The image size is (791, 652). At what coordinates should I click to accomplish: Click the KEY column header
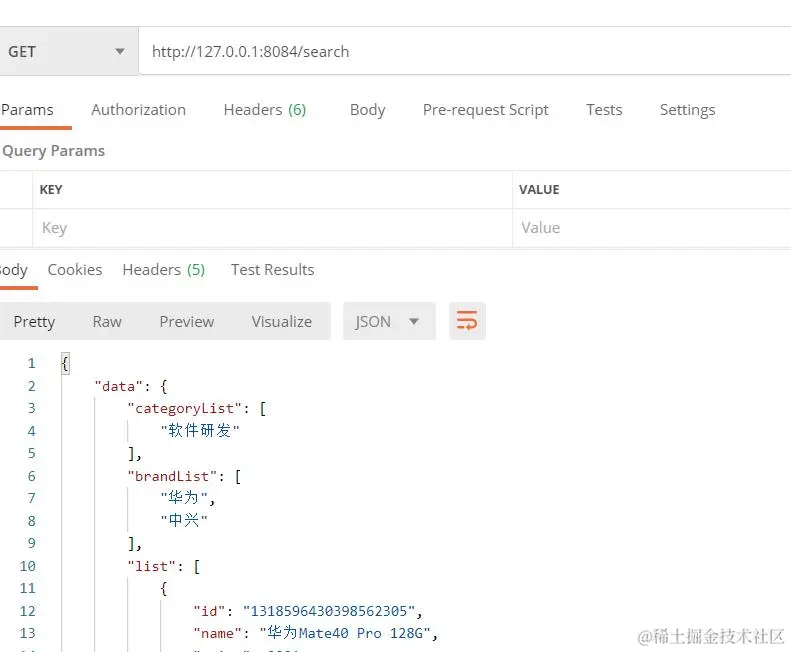pos(51,190)
